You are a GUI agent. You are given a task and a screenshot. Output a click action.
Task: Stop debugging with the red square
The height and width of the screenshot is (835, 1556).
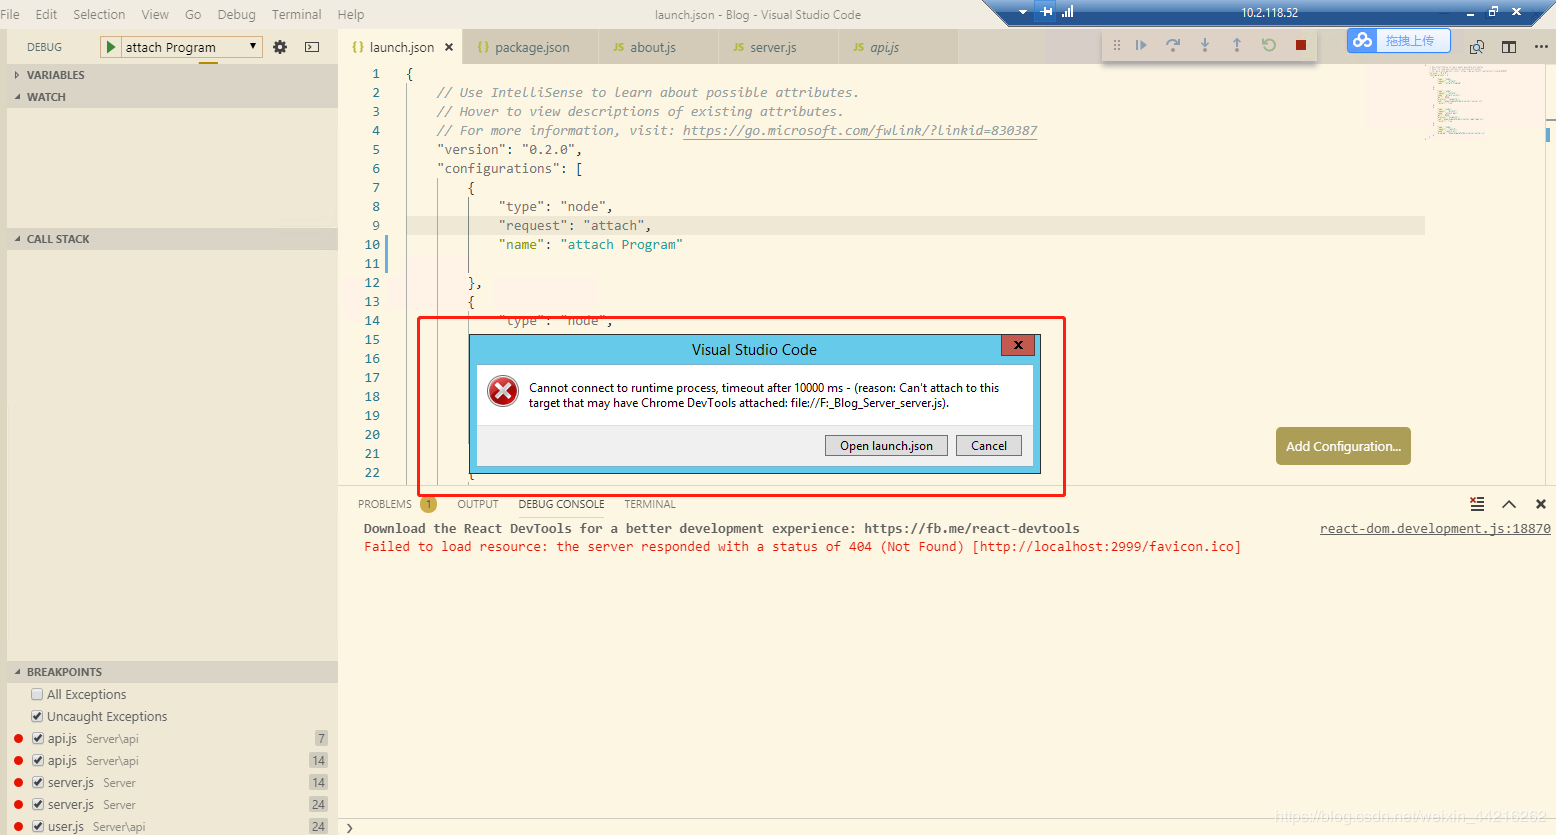click(x=1301, y=45)
